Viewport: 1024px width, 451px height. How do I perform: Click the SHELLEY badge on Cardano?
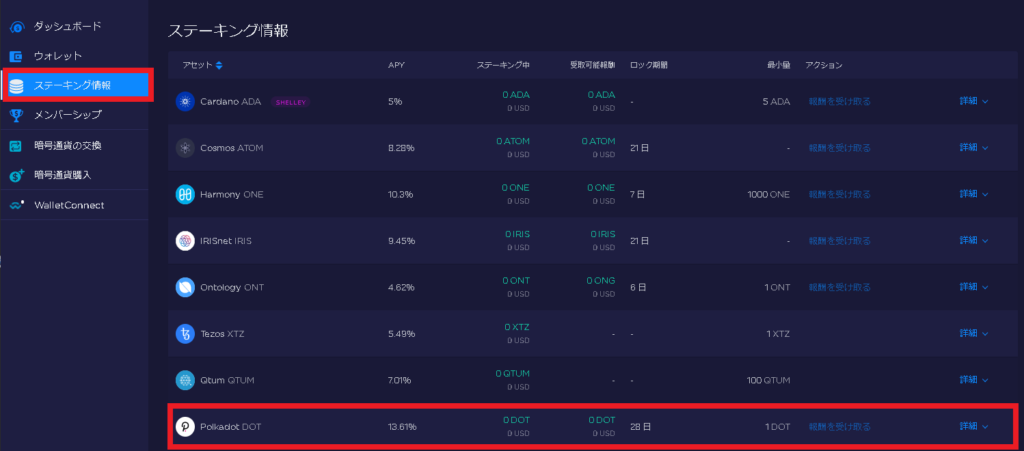pos(291,102)
